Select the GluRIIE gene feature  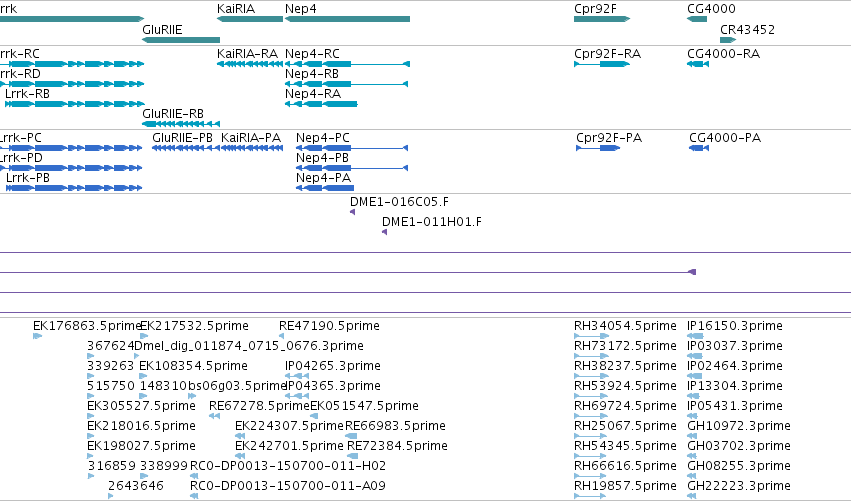point(181,40)
